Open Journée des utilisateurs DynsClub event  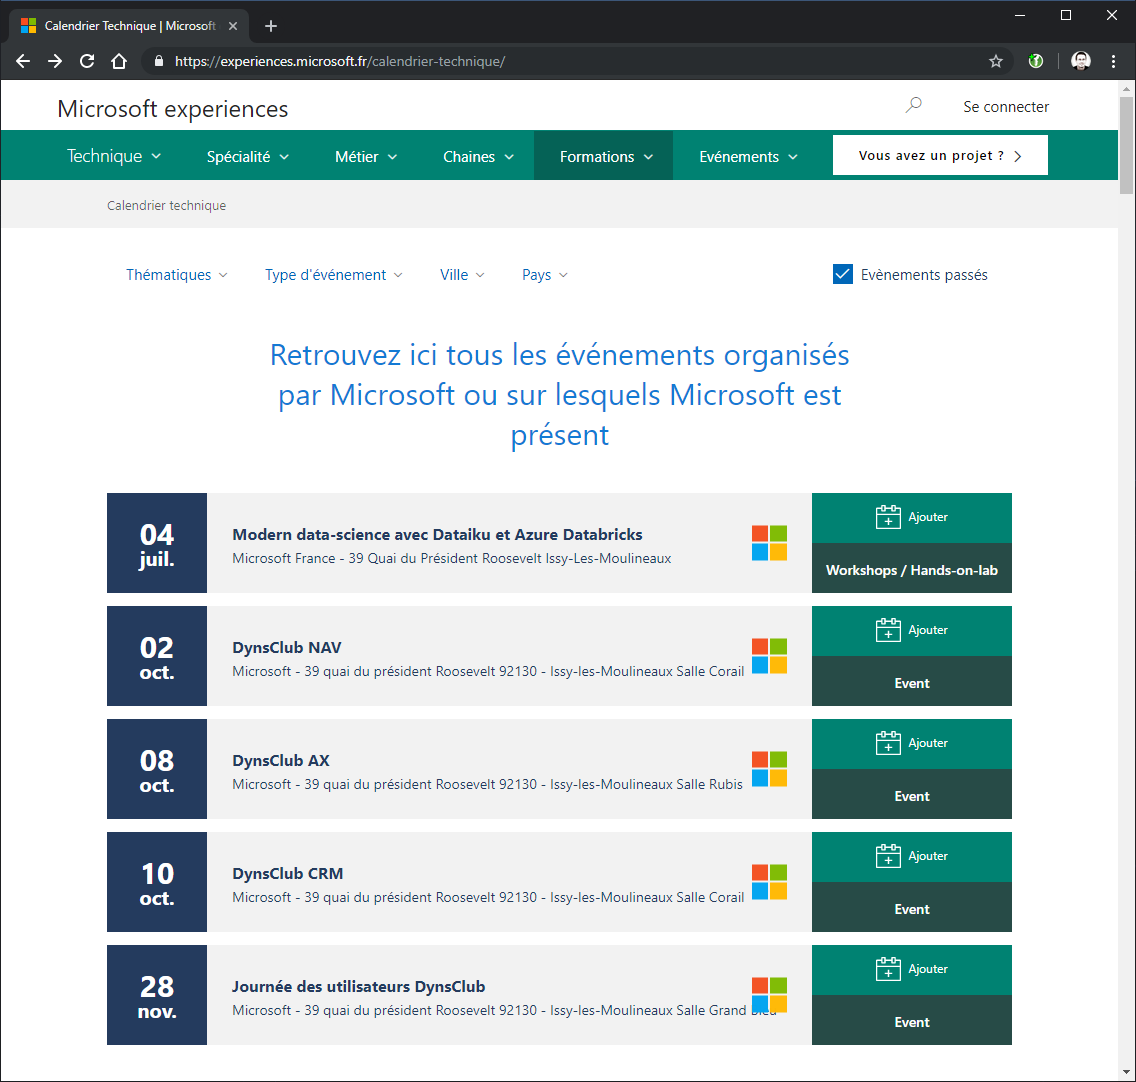pos(358,987)
